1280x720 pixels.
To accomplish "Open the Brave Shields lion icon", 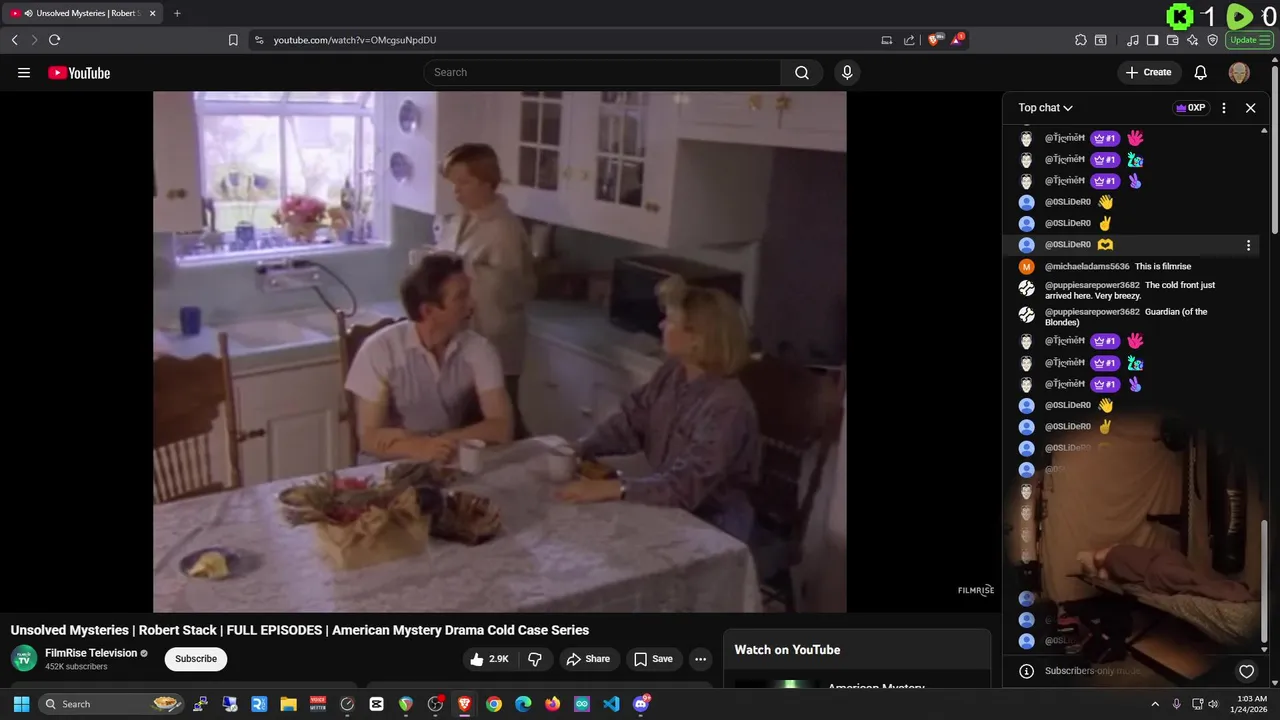I will [x=934, y=40].
